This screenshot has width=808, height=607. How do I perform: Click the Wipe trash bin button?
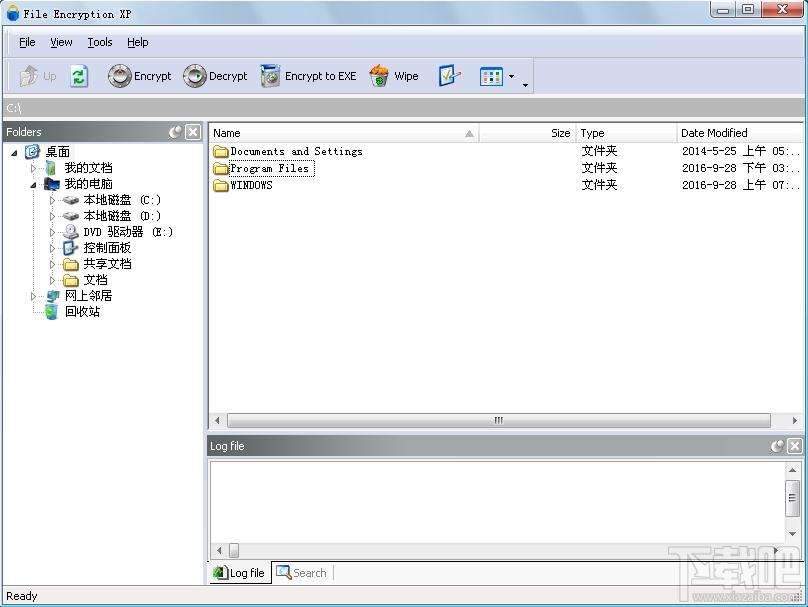[x=394, y=76]
